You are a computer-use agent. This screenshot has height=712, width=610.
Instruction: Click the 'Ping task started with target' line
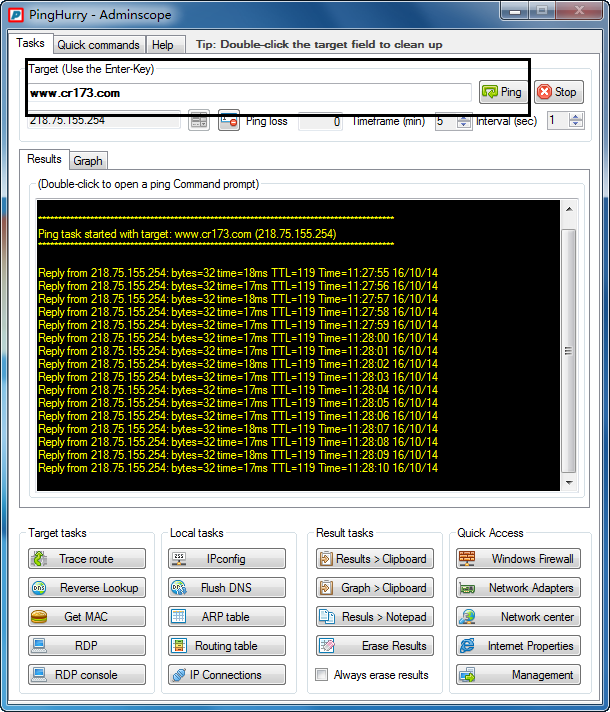tap(187, 234)
